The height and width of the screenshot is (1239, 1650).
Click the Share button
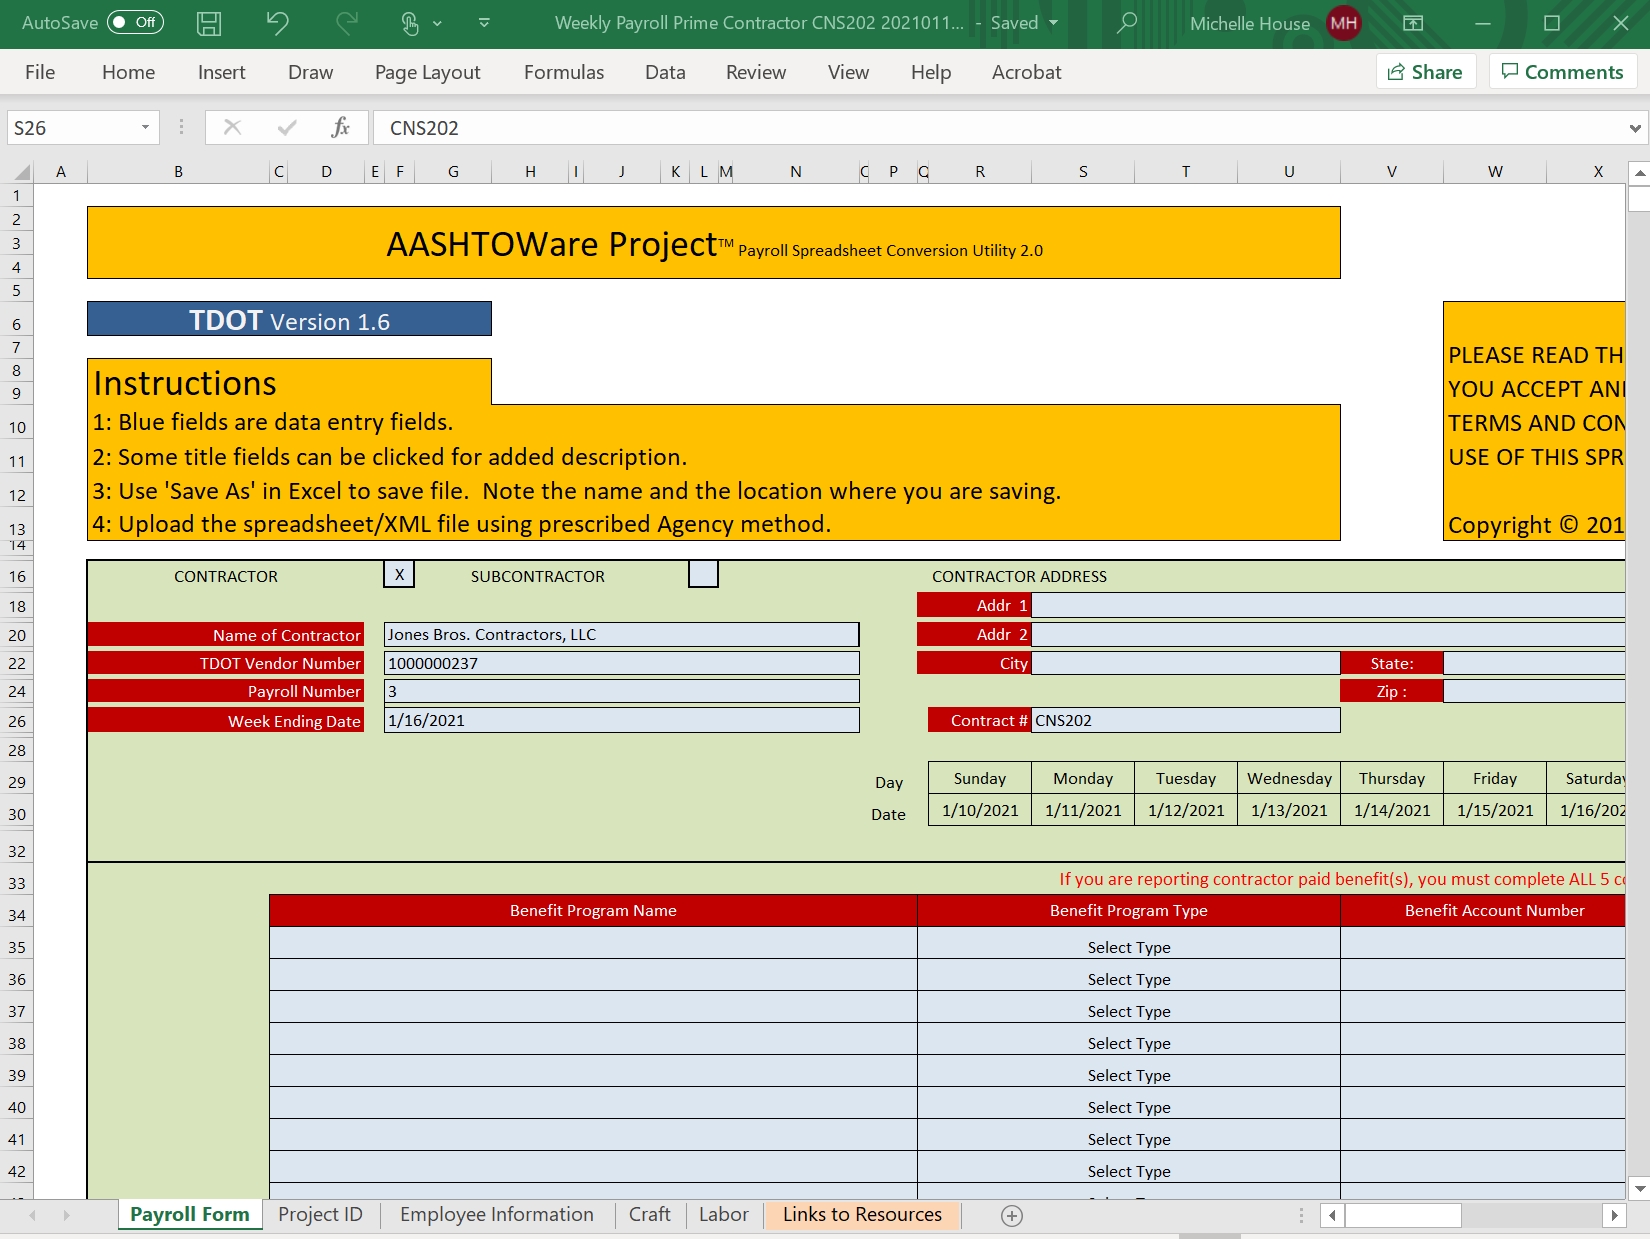1426,72
